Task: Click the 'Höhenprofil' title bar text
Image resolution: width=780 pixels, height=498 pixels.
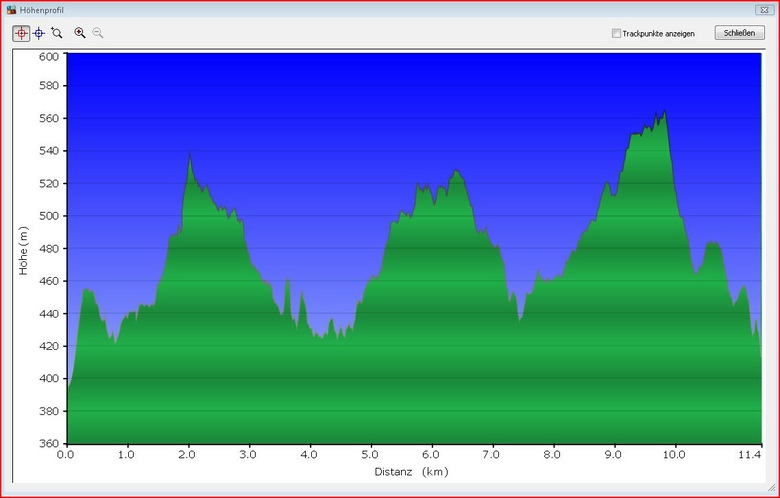Action: (x=42, y=10)
